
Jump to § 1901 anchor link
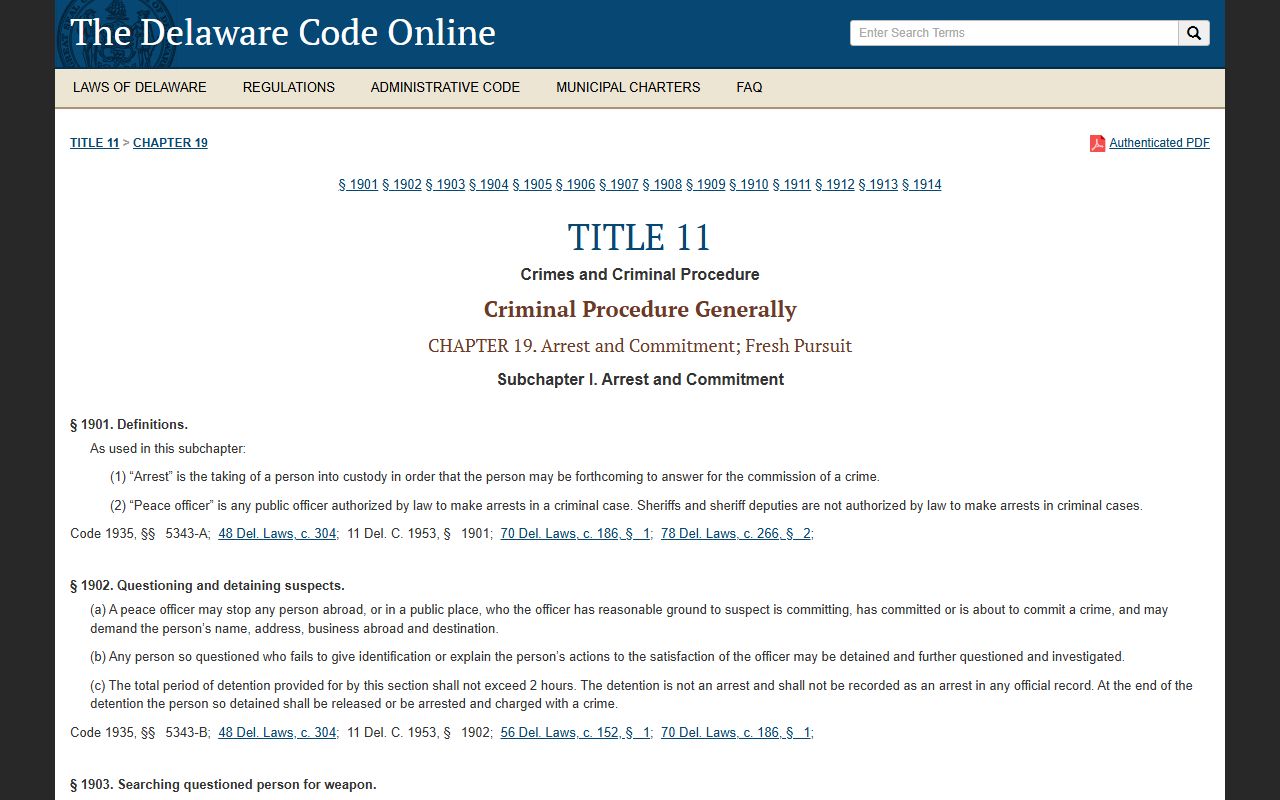click(x=358, y=184)
